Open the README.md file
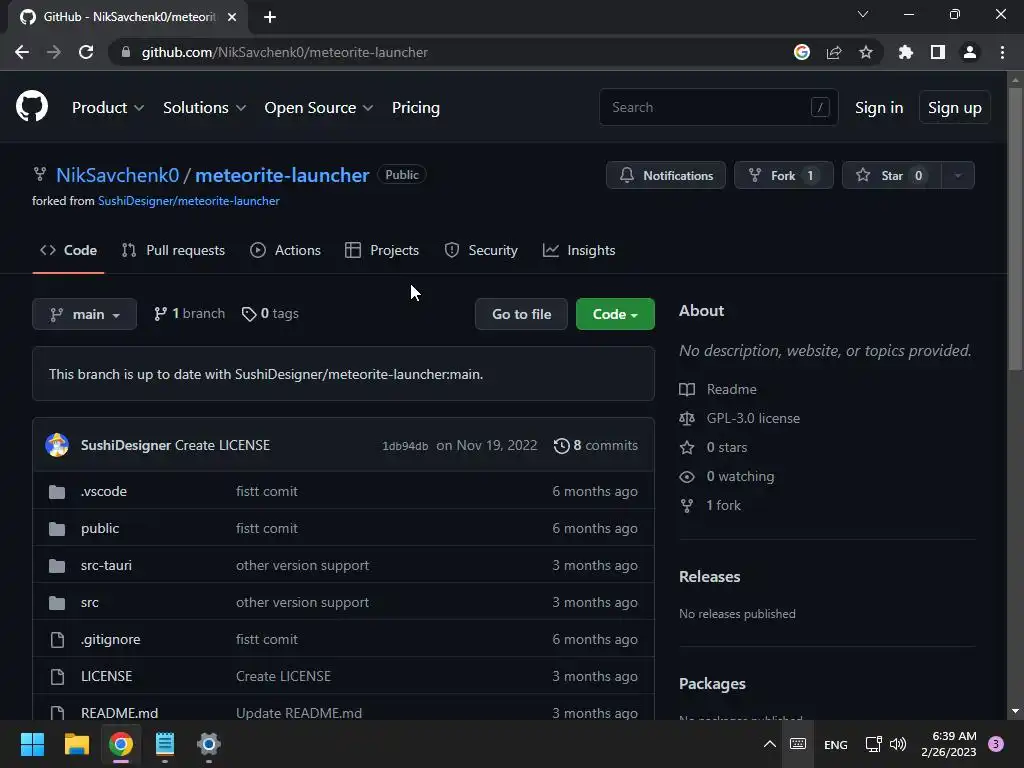The image size is (1024, 768). 120,713
